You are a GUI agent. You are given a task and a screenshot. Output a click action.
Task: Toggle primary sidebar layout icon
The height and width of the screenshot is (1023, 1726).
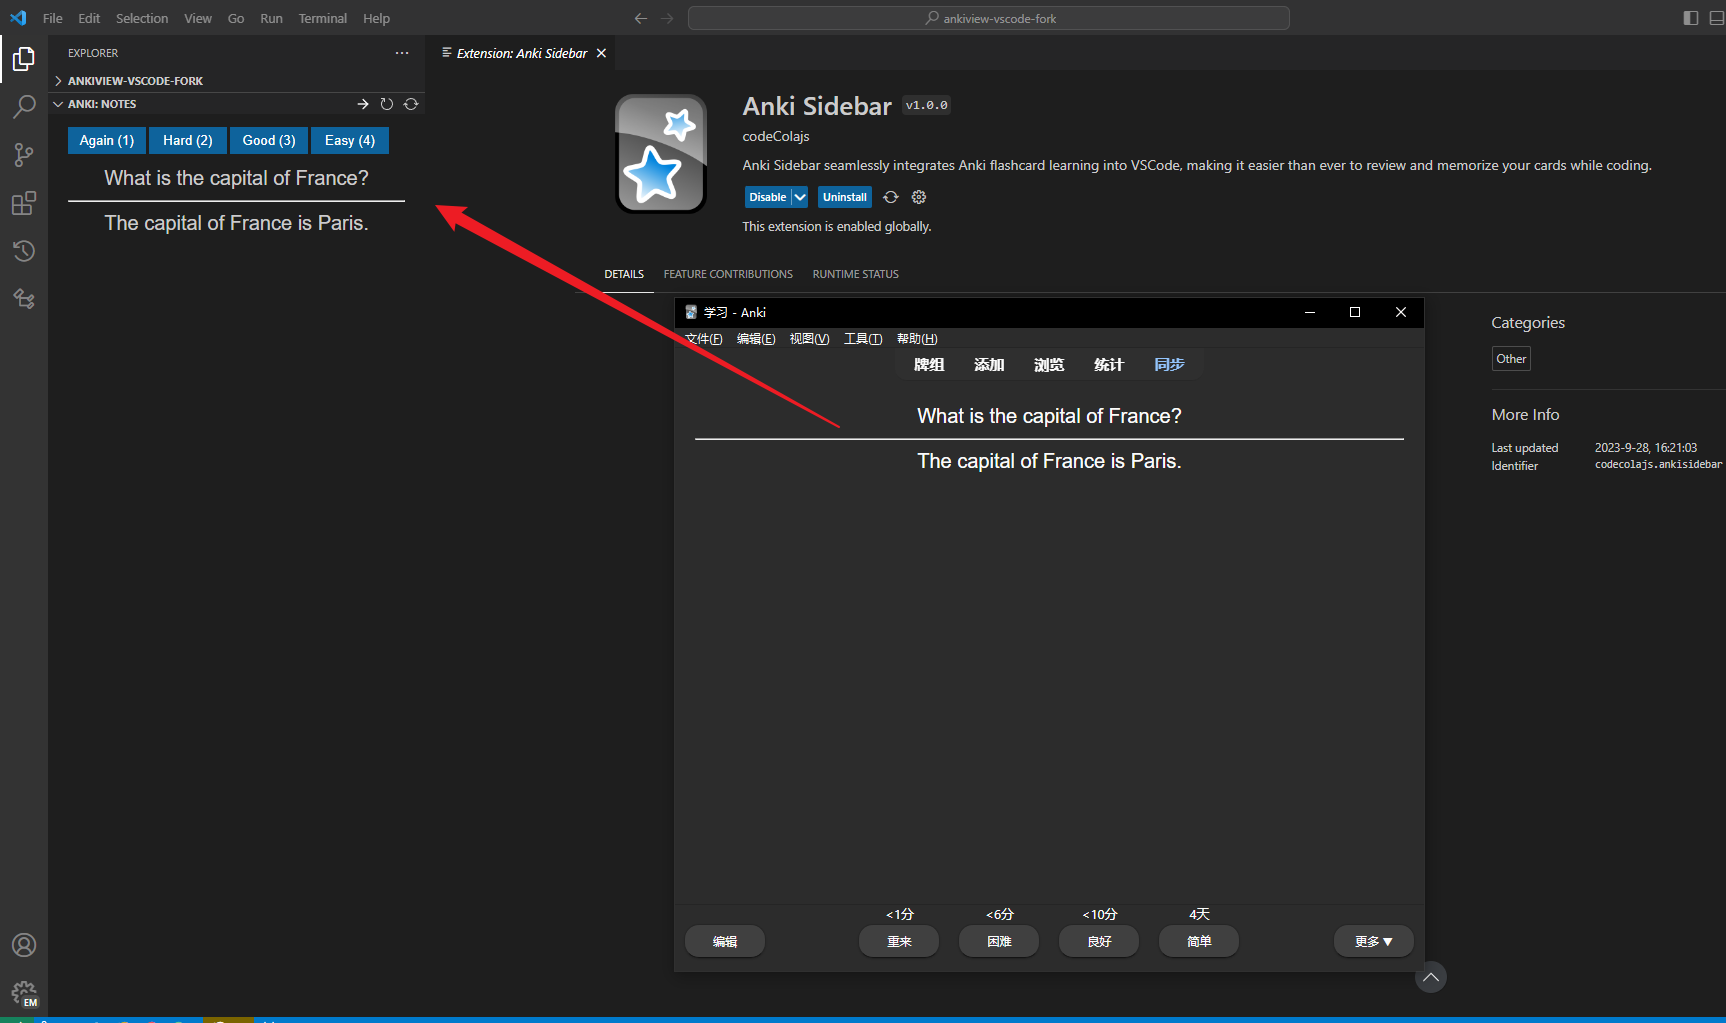[1691, 18]
